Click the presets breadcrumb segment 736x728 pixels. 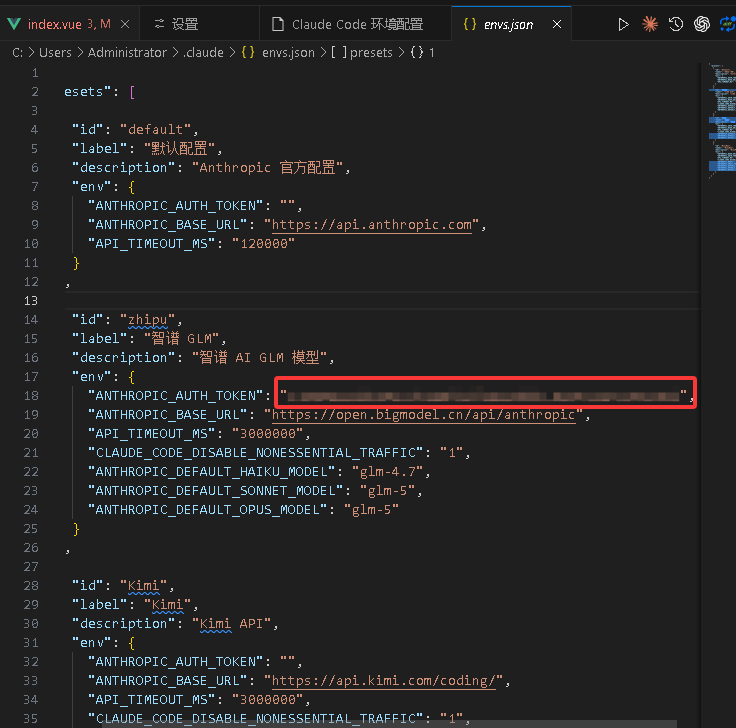(x=361, y=53)
